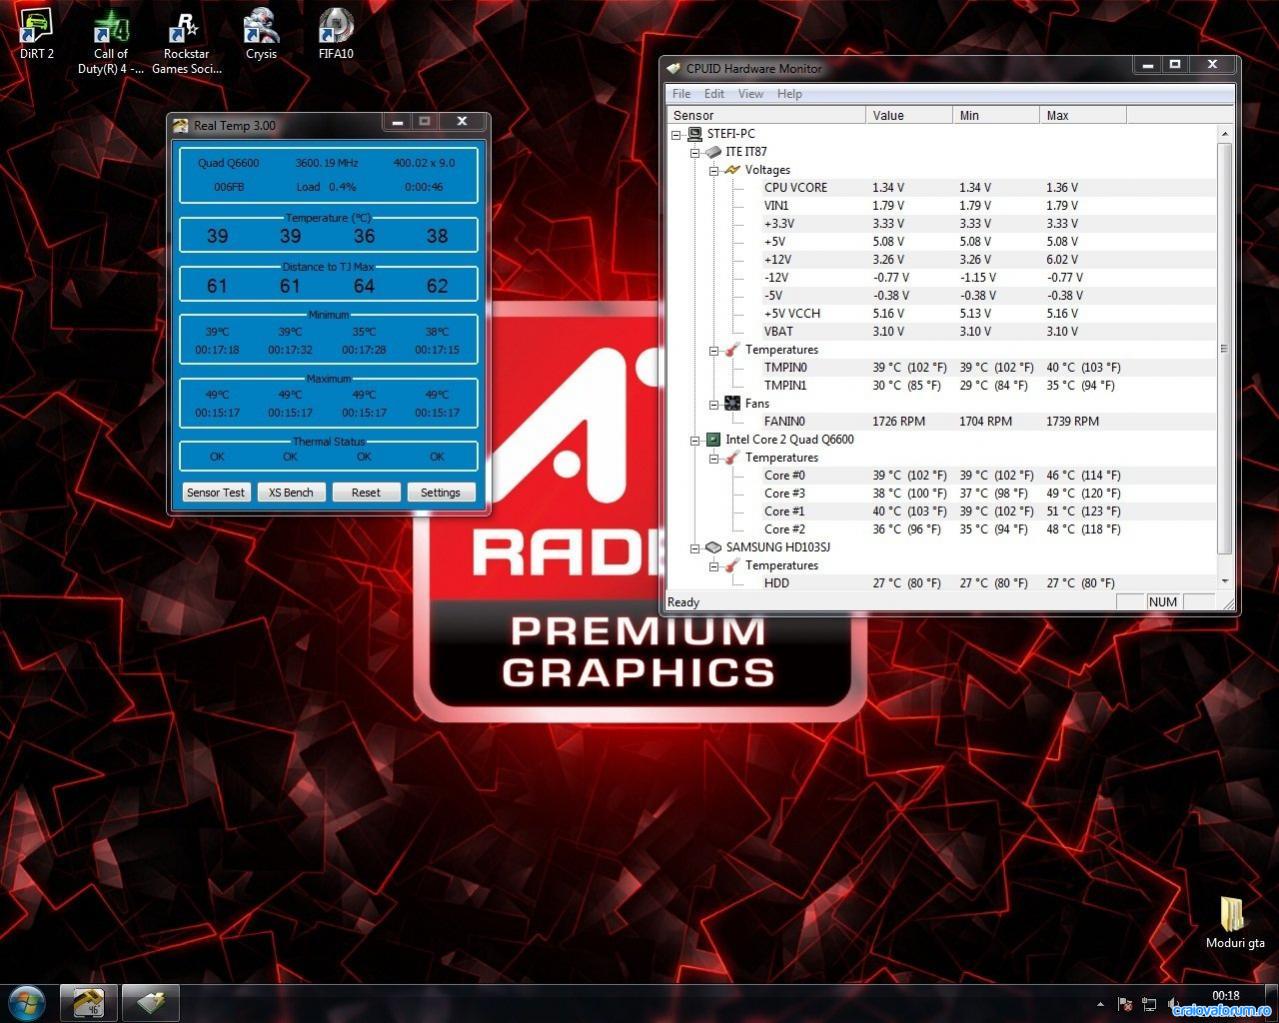
Task: Select the Voltages lightning icon
Action: [732, 170]
